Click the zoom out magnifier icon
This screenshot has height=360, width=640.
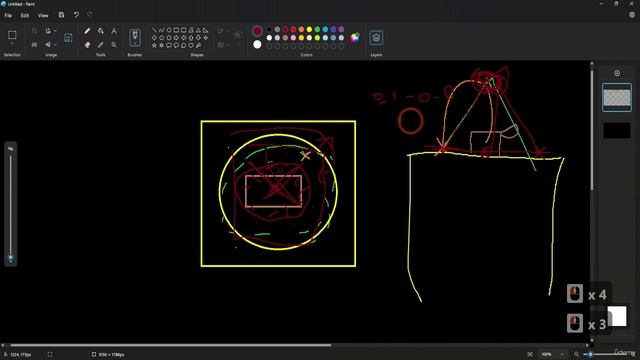pyautogui.click(x=576, y=354)
